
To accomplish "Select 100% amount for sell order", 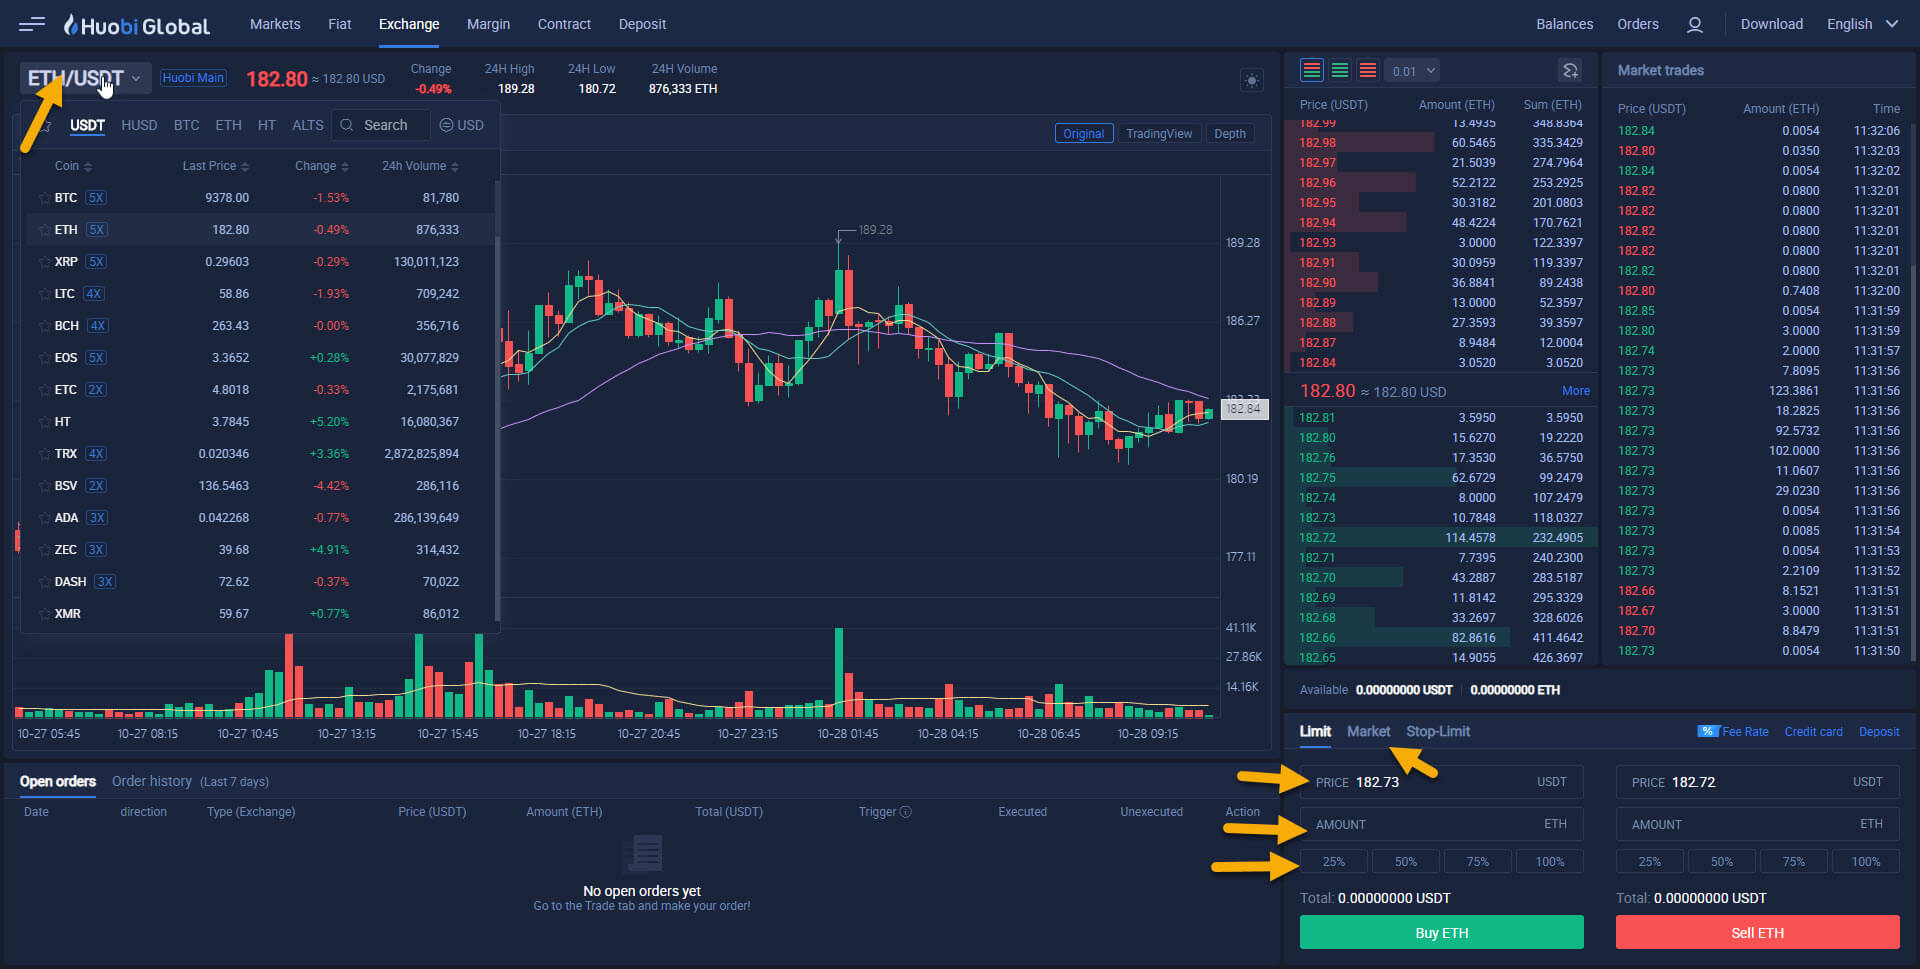I will 1866,862.
